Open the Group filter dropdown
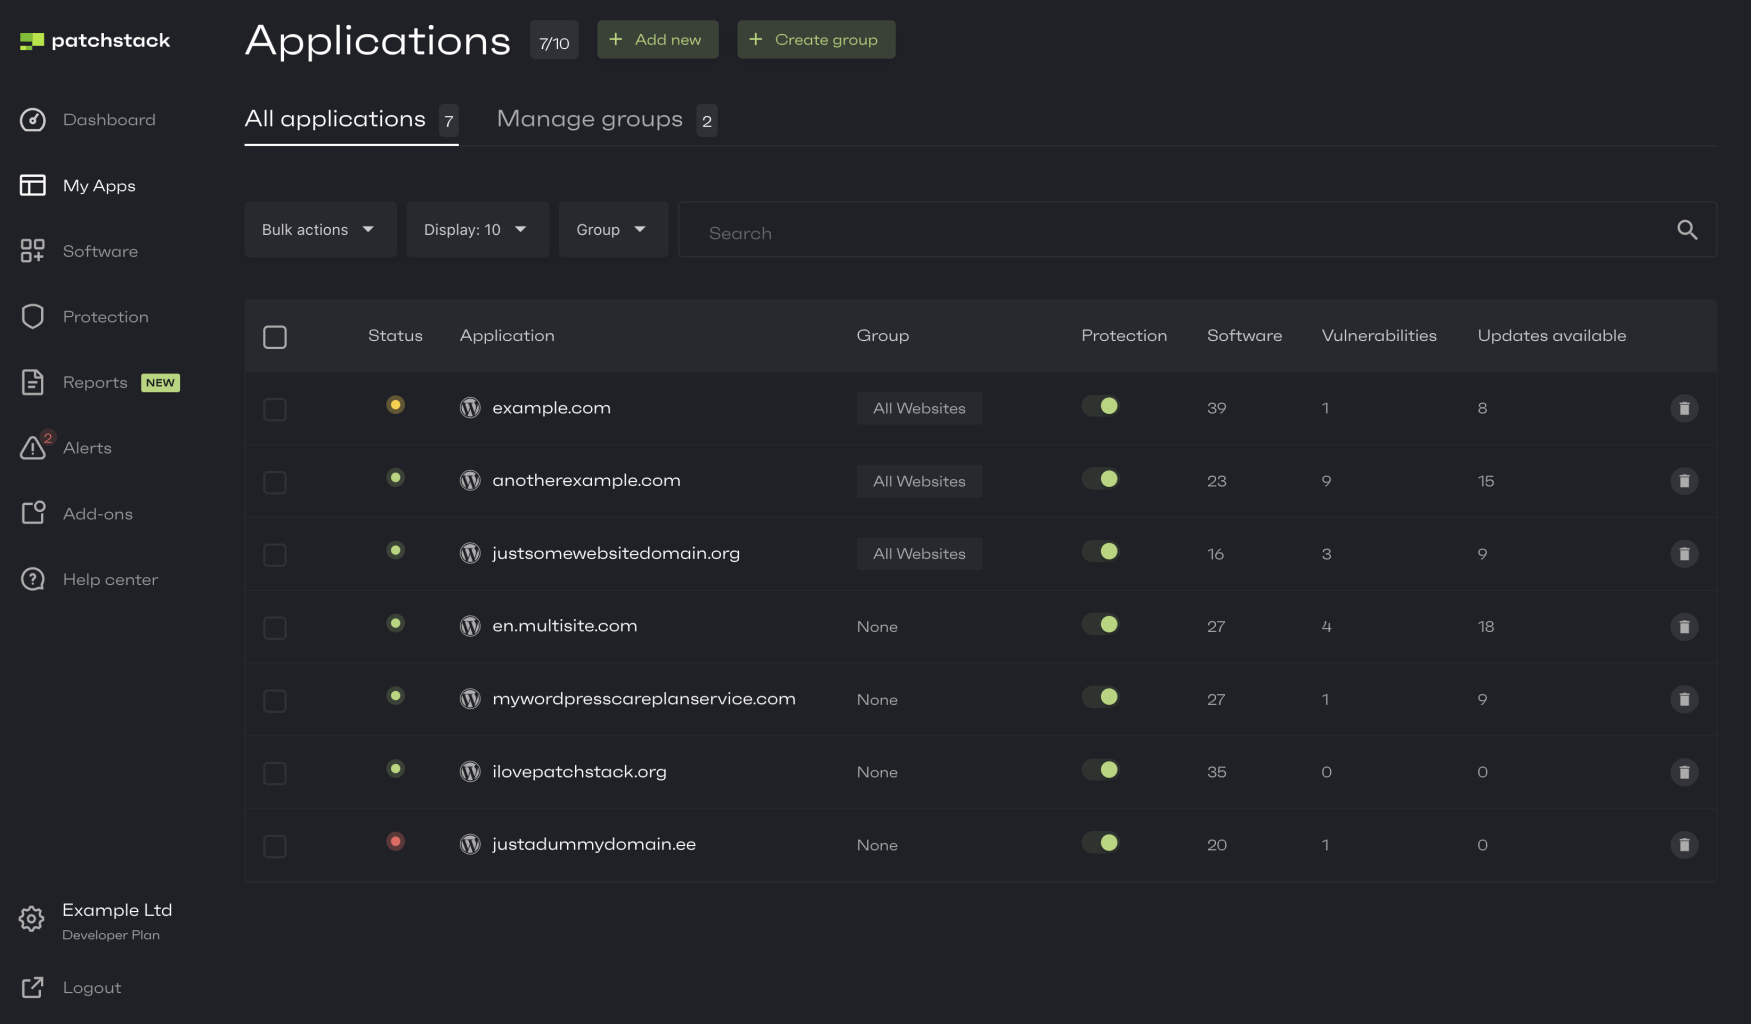This screenshot has width=1751, height=1024. (612, 230)
